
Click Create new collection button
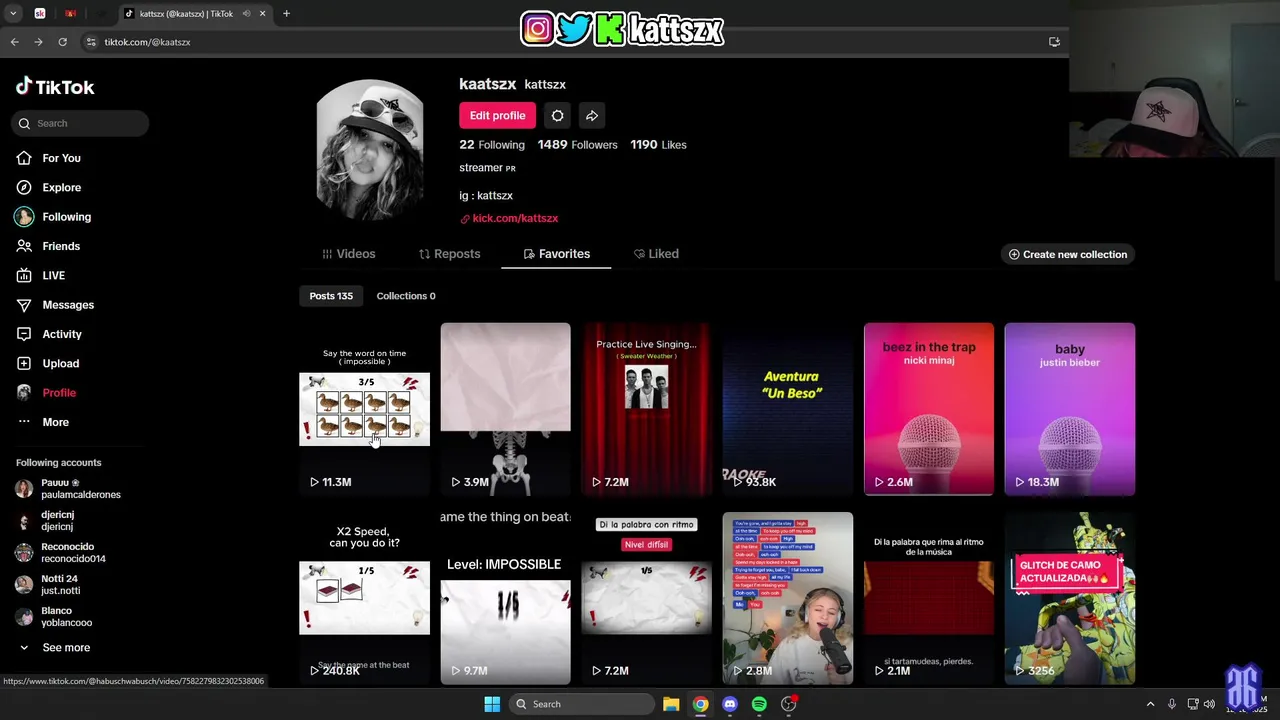coord(1068,254)
